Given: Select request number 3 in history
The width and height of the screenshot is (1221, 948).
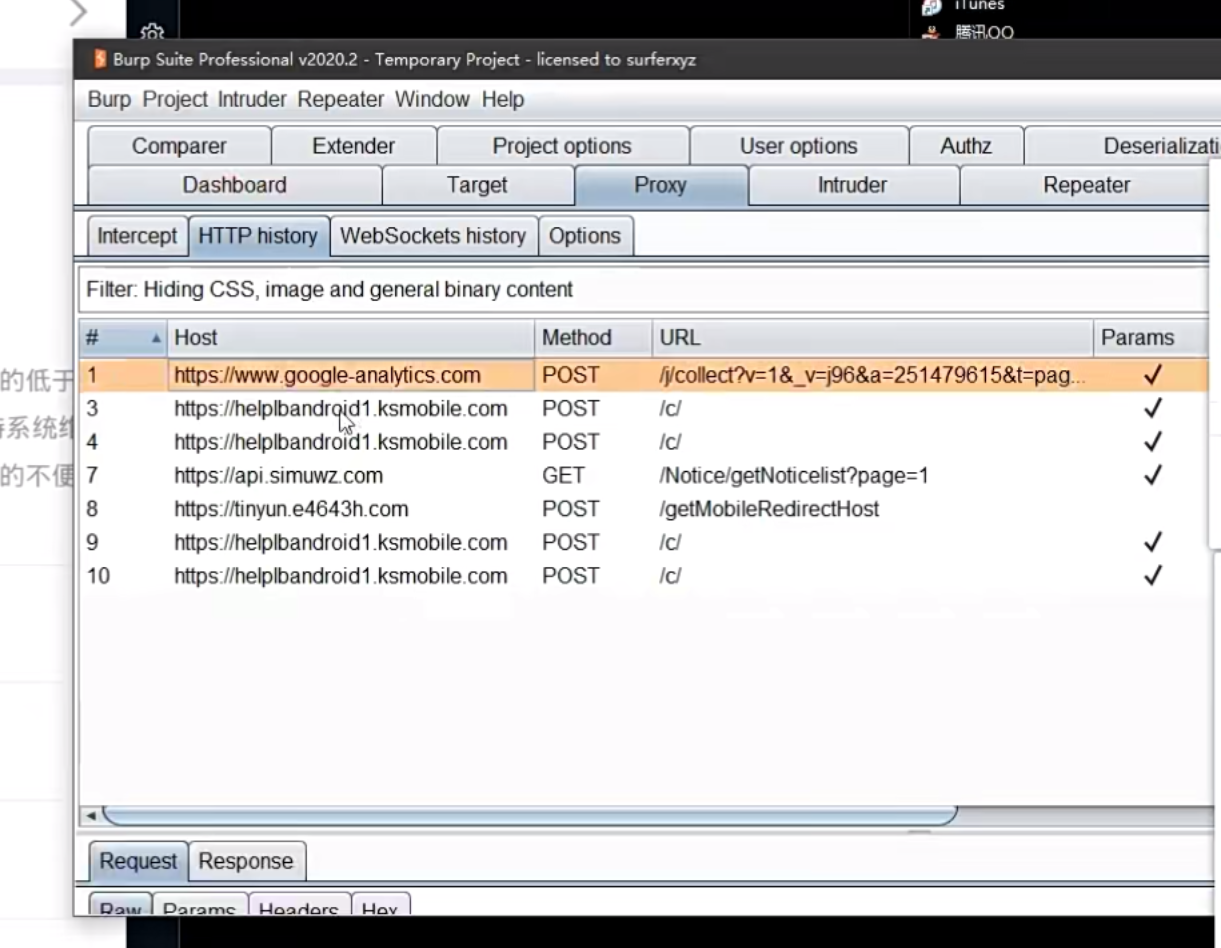Looking at the screenshot, I should click(643, 409).
